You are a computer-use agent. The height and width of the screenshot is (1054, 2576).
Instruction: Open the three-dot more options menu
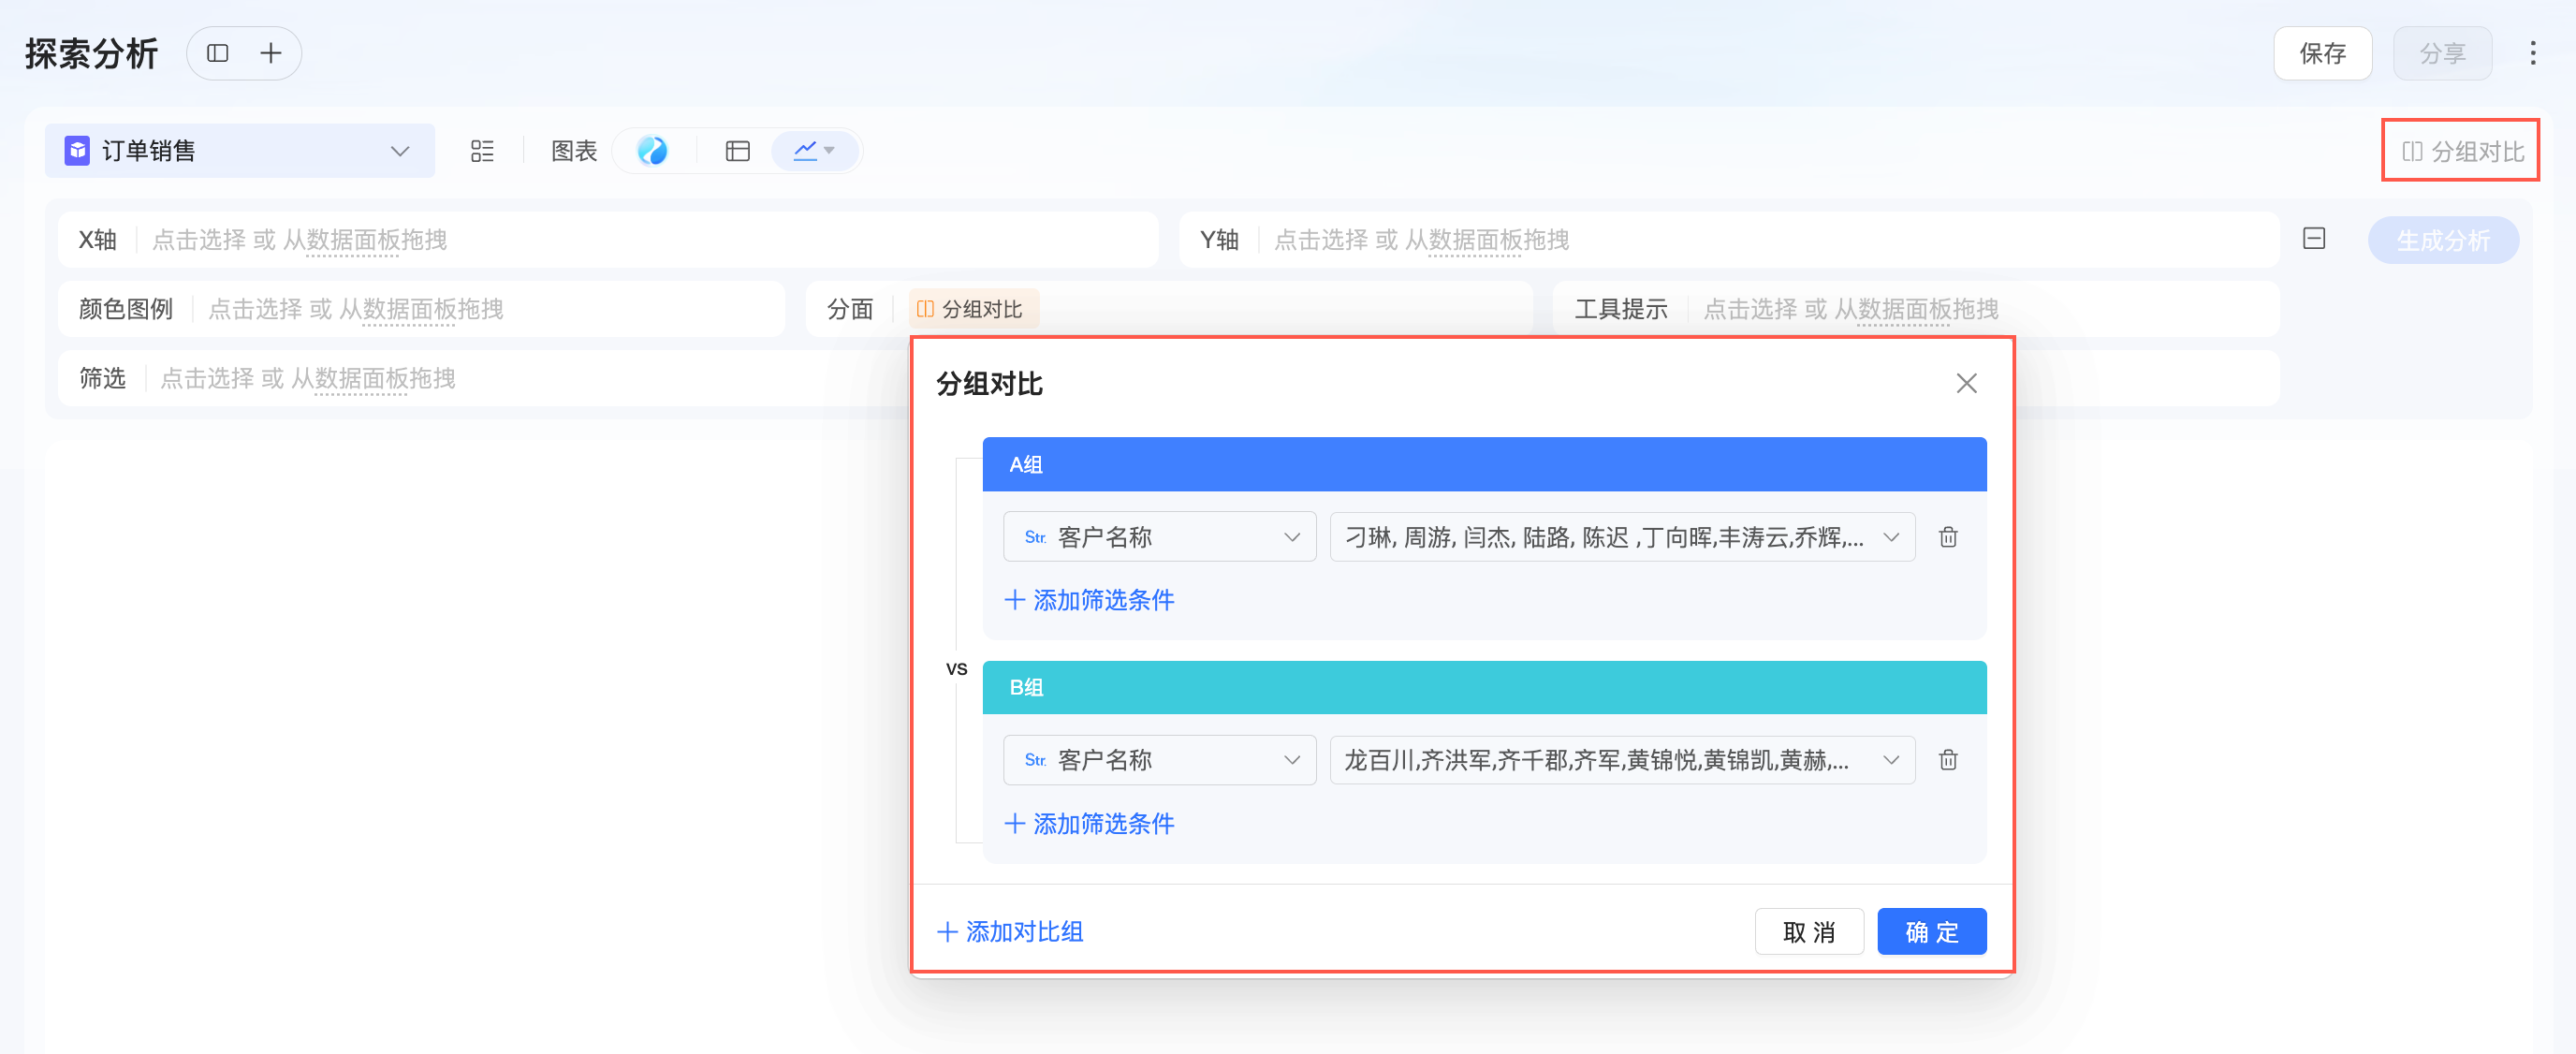(x=2532, y=53)
